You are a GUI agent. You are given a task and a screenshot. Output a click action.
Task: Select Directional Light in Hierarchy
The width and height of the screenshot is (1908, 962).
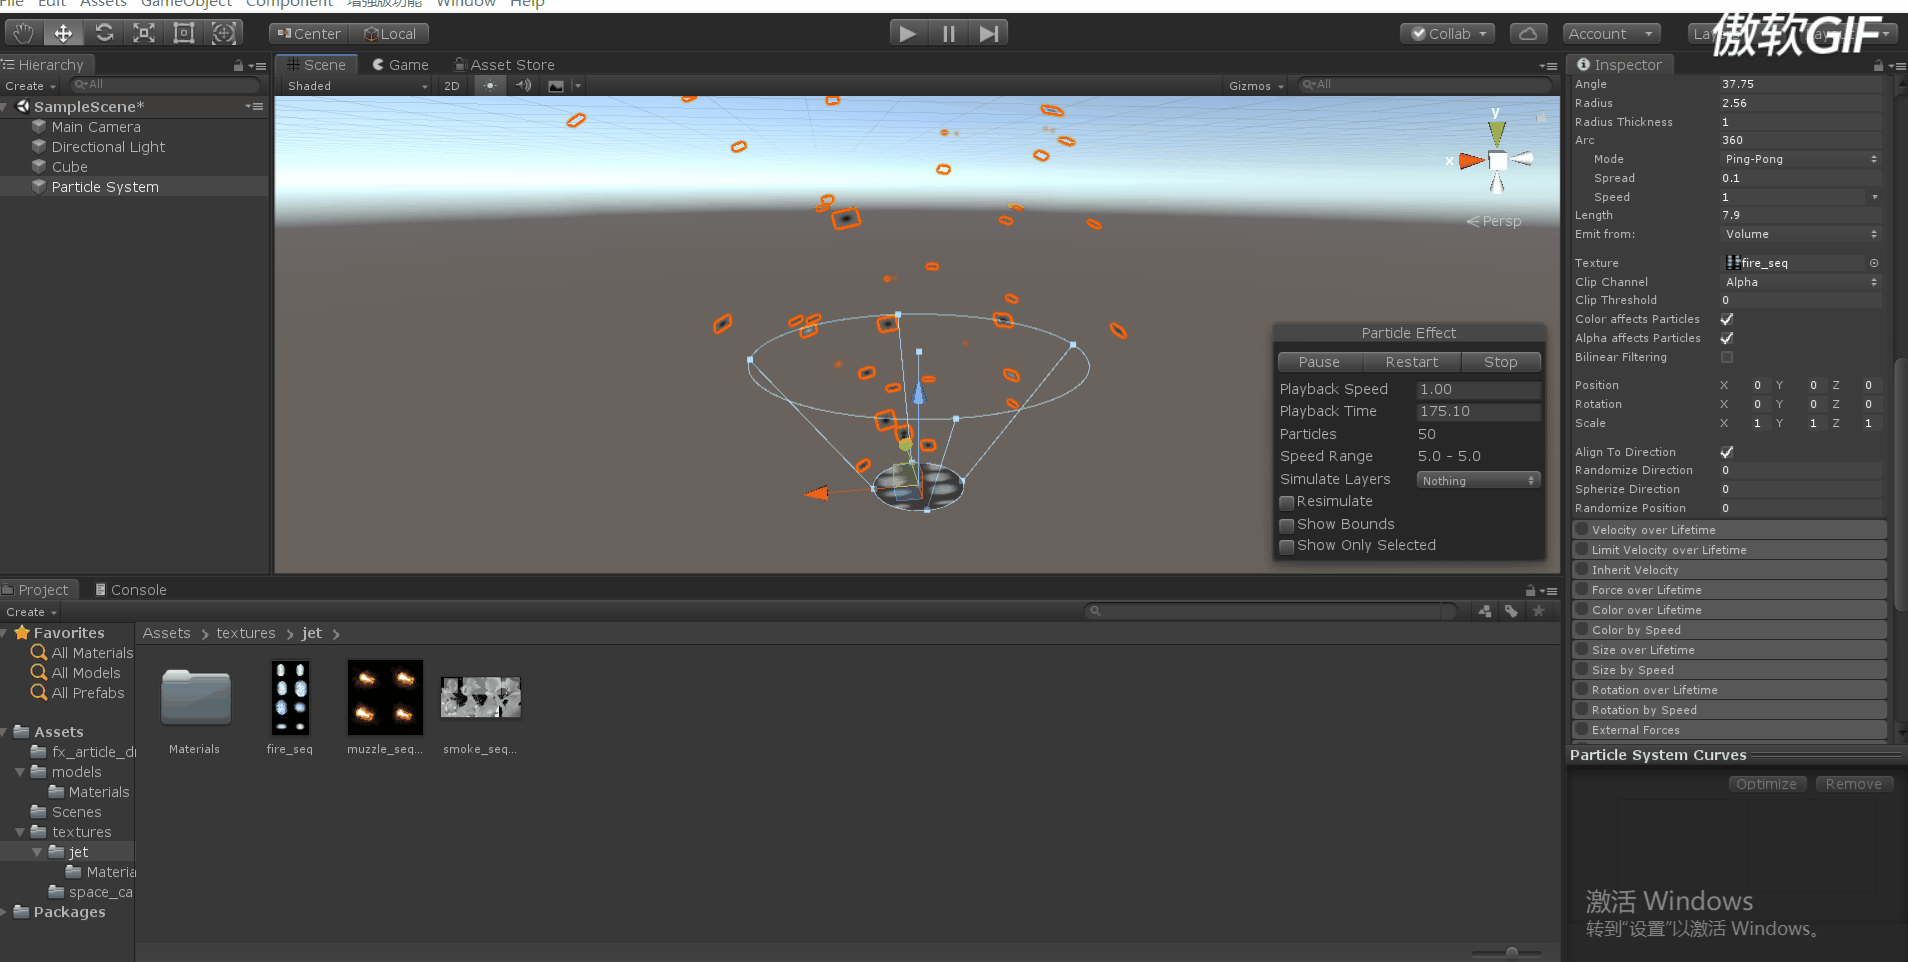coord(108,147)
